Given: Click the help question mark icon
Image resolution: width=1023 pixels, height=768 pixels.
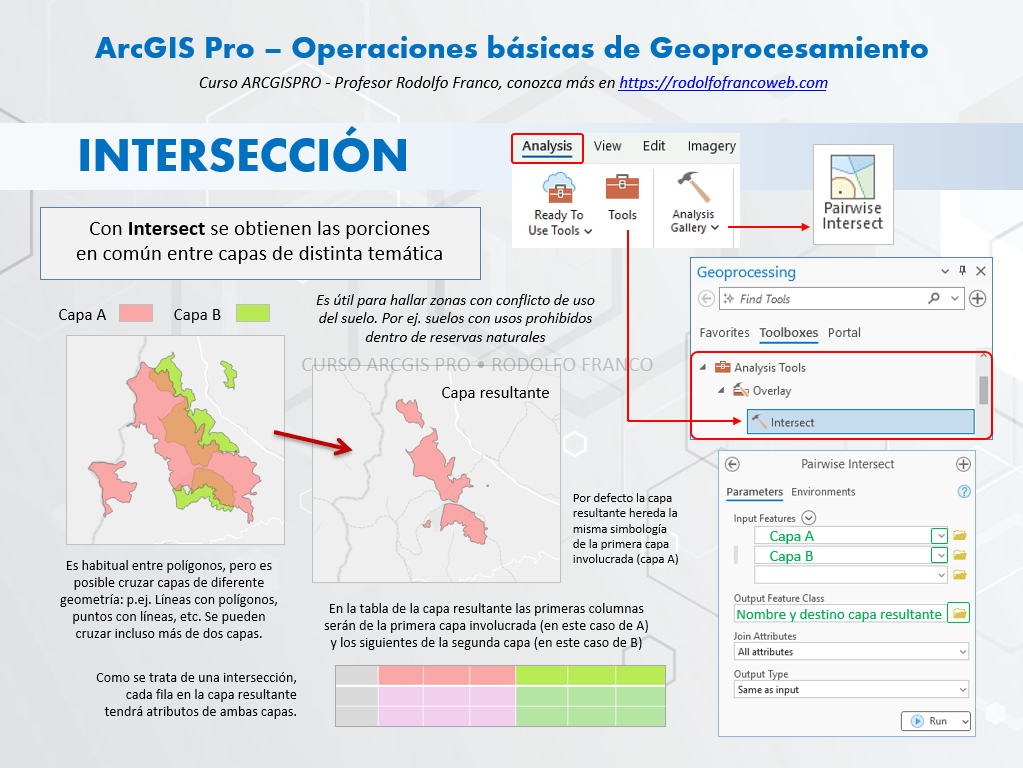Looking at the screenshot, I should (x=964, y=492).
